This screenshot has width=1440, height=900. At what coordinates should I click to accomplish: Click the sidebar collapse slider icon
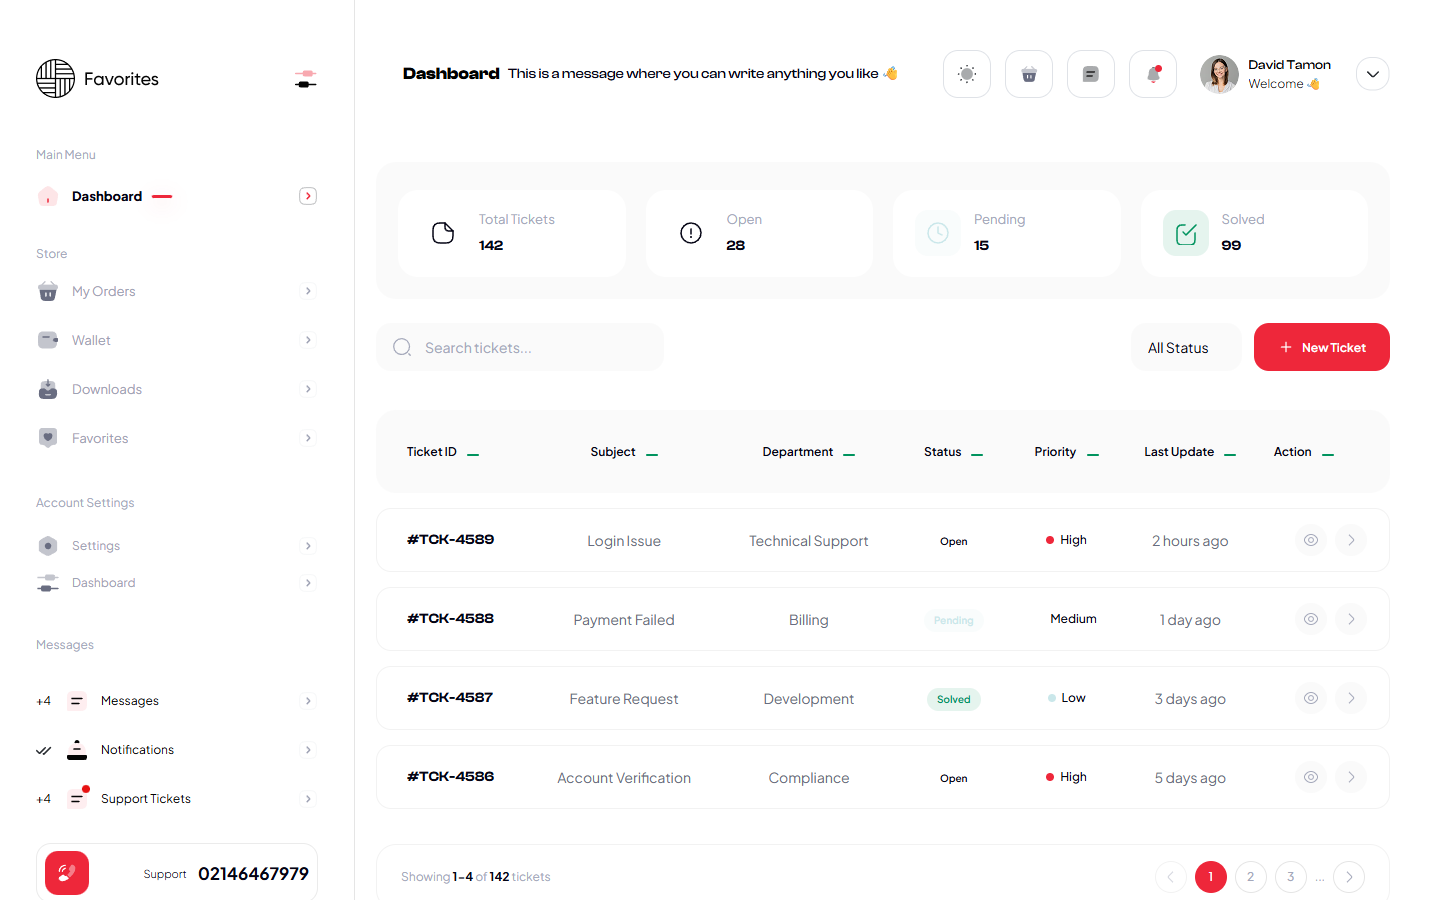(x=306, y=79)
